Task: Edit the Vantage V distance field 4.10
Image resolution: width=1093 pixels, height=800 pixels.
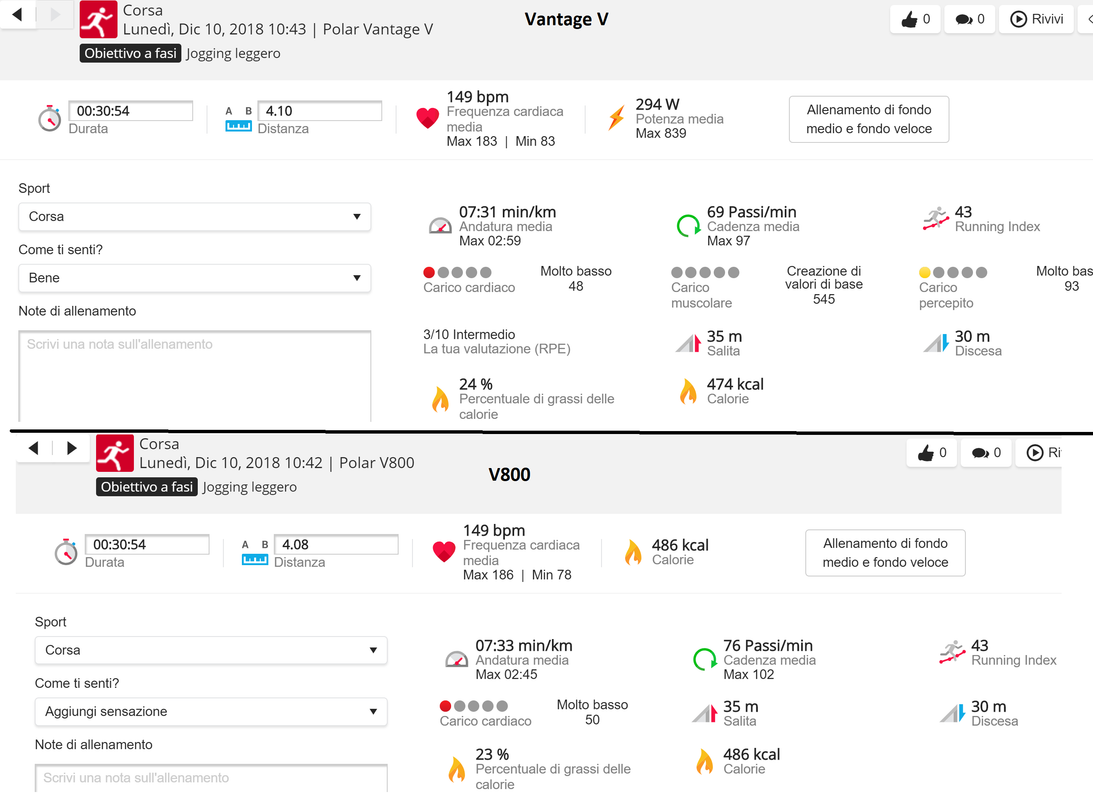Action: click(x=320, y=111)
